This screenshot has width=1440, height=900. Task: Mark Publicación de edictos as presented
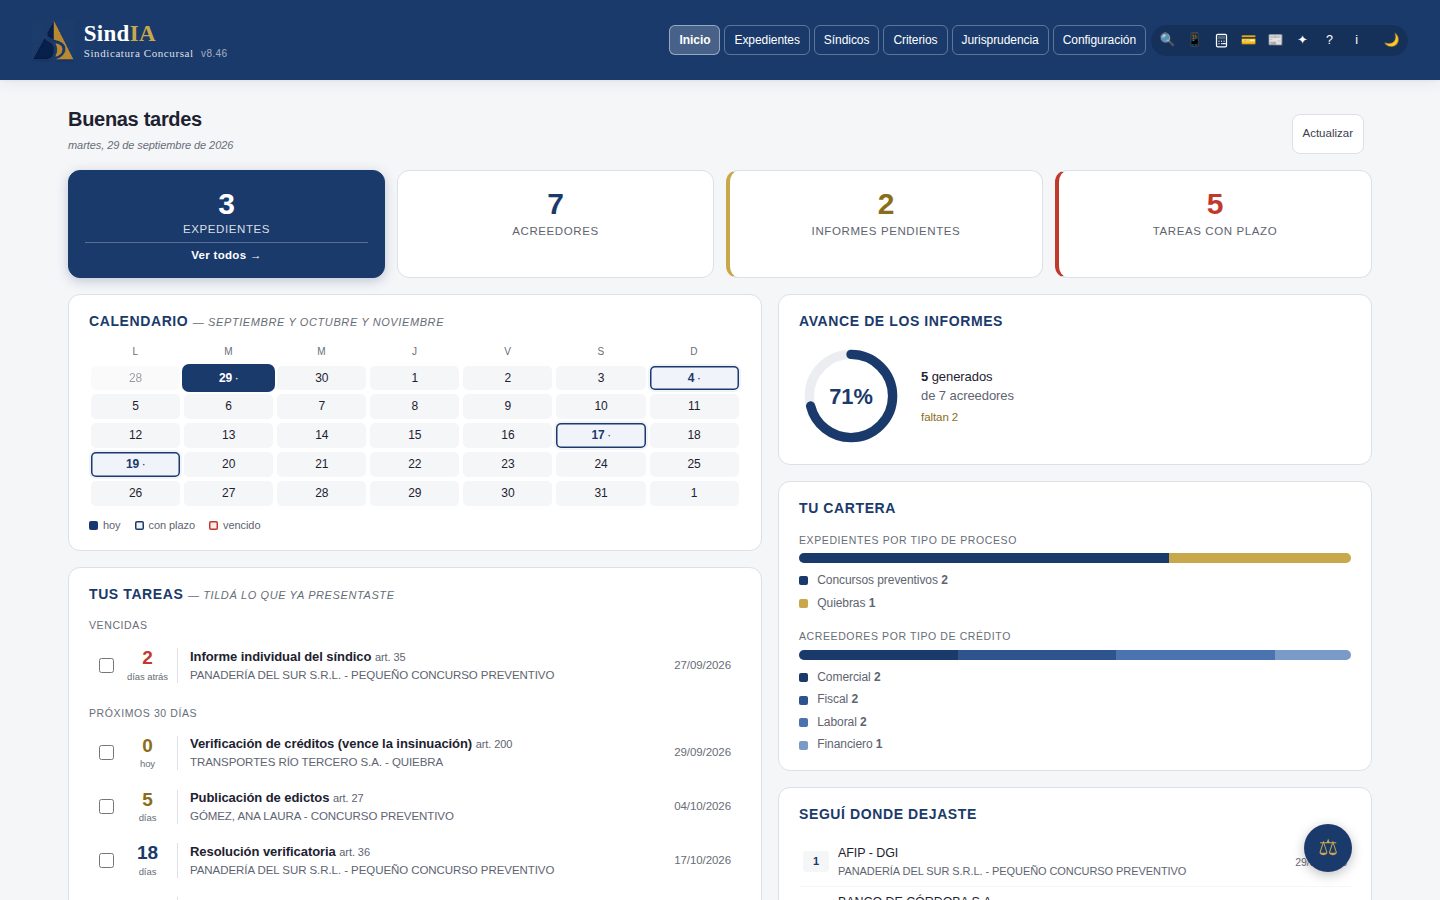(x=106, y=807)
